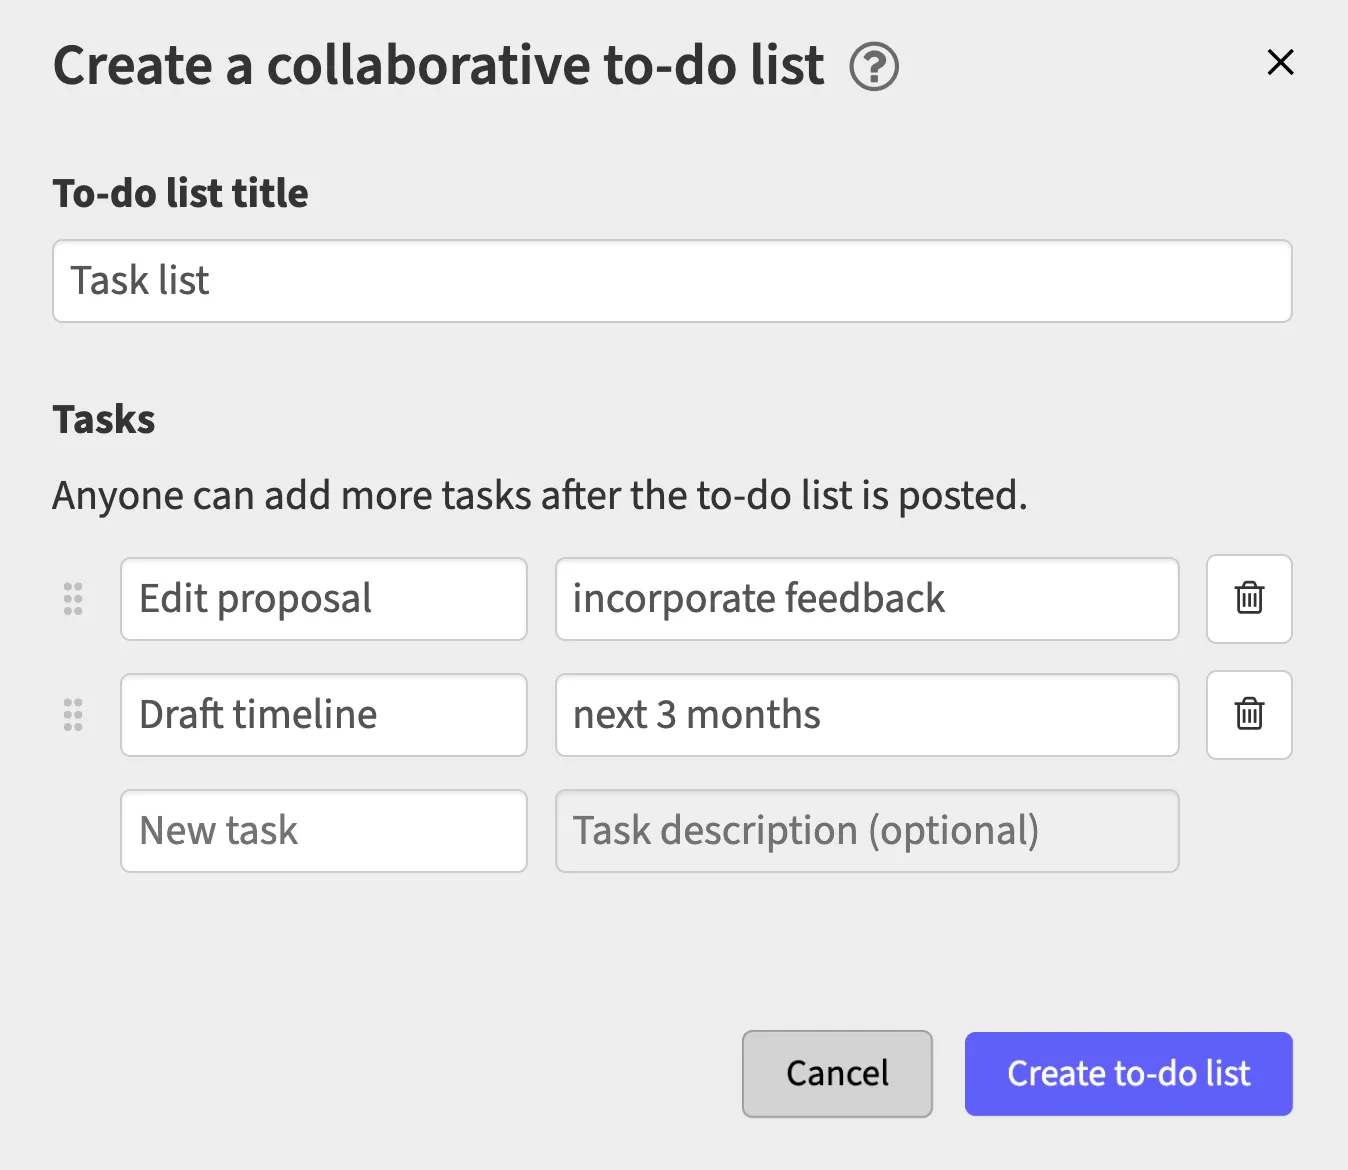Click the 'Tasks' section label

pyautogui.click(x=104, y=419)
